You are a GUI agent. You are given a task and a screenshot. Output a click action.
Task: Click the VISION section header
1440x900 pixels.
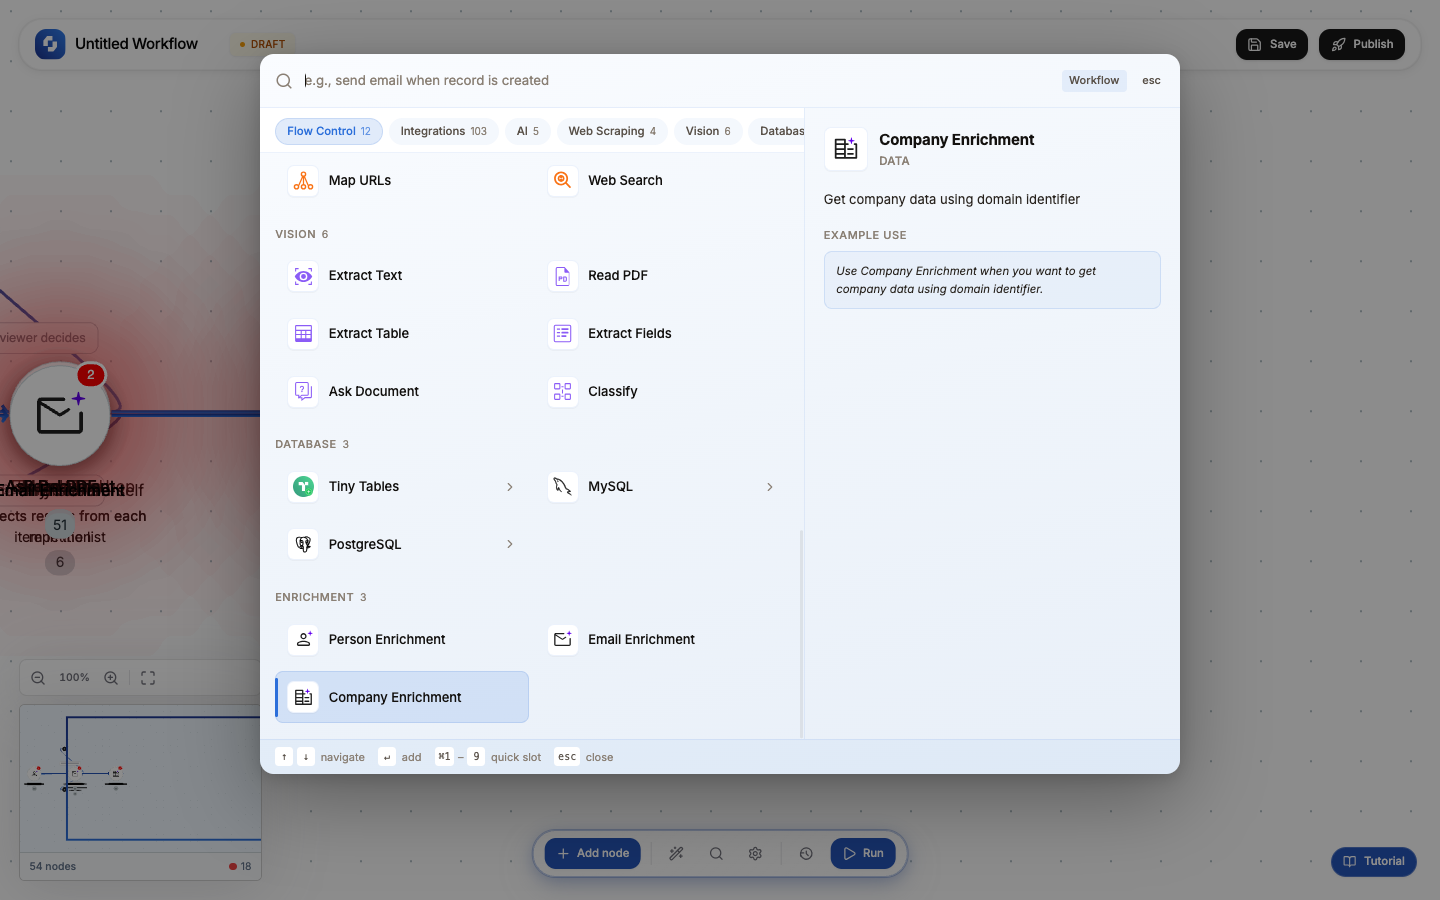point(302,235)
